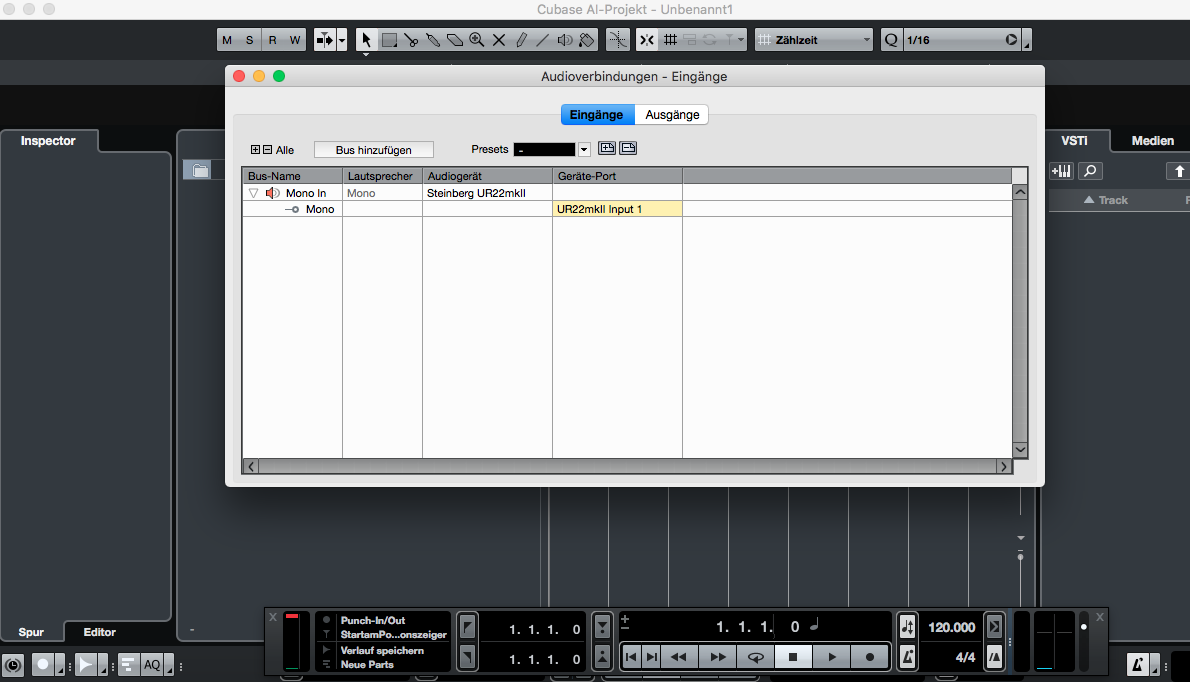Choose the UR22mkII Input 1 port cell
The height and width of the screenshot is (682, 1190).
[x=617, y=209]
